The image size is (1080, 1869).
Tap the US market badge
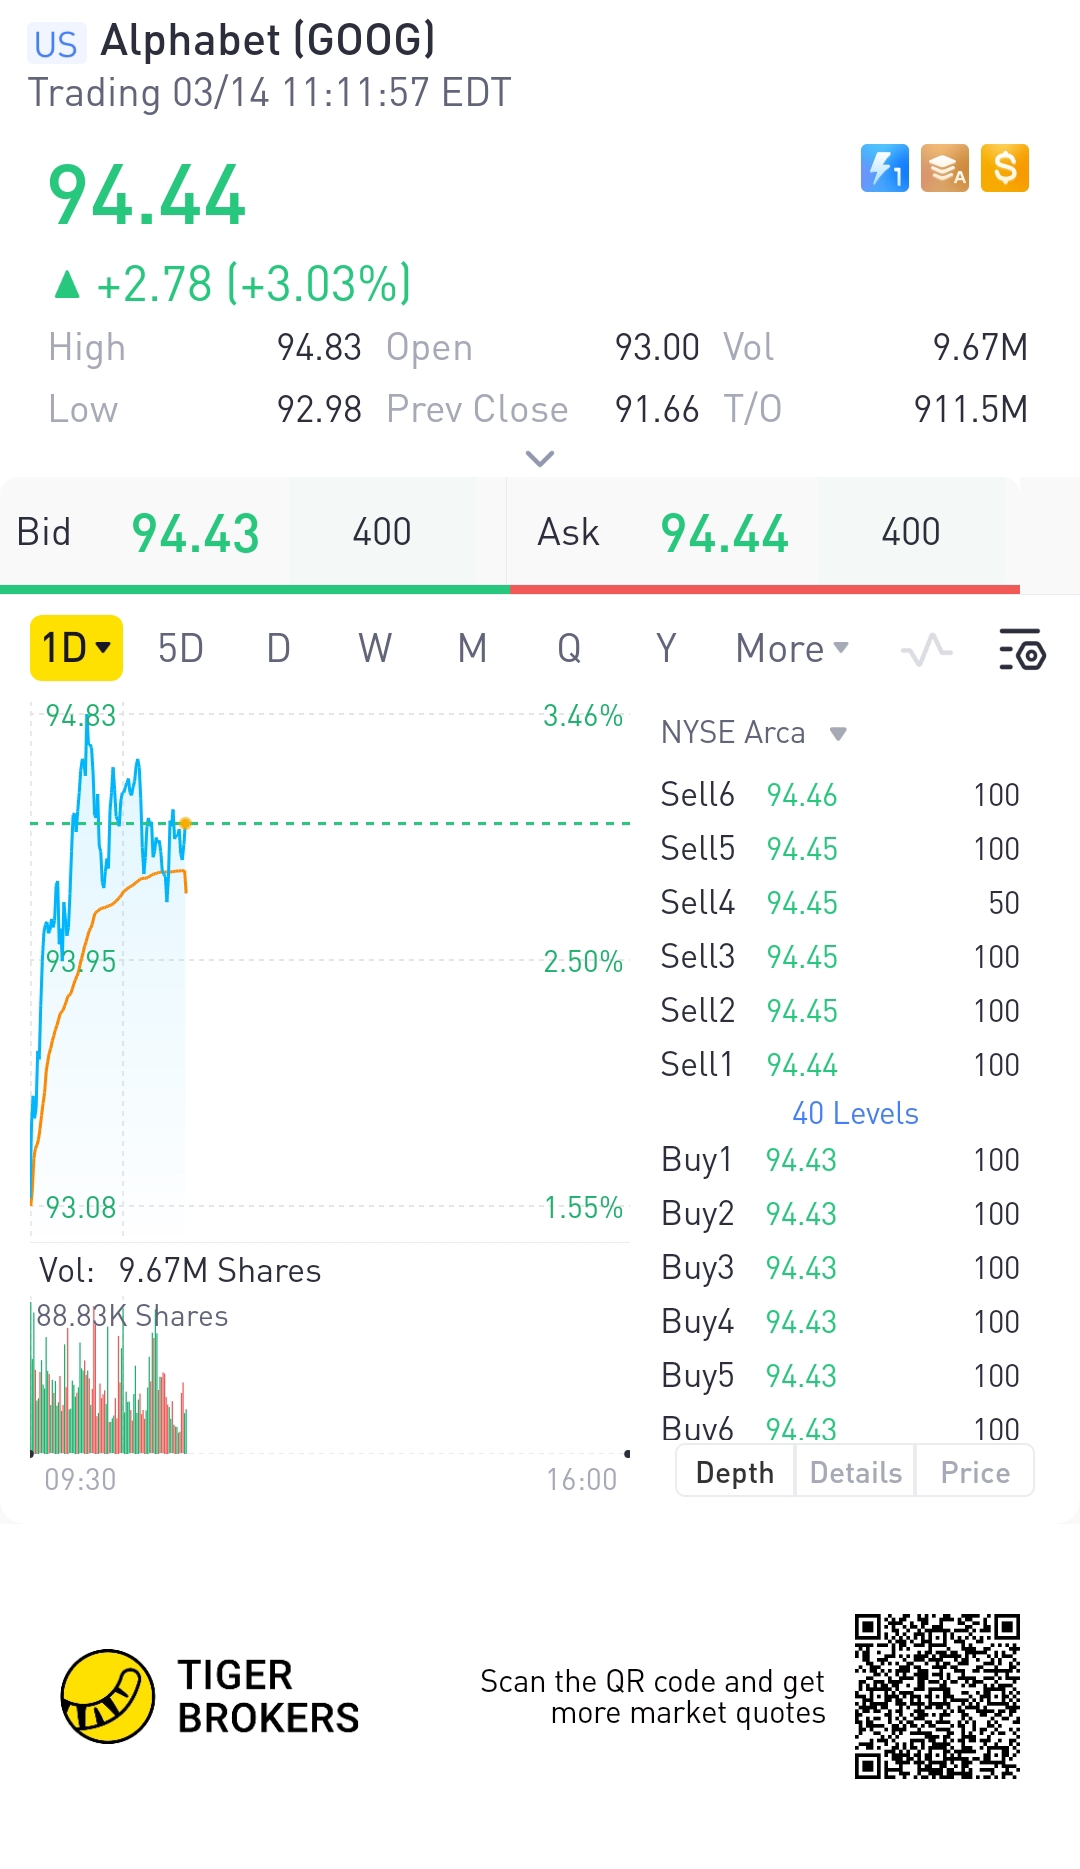55,44
